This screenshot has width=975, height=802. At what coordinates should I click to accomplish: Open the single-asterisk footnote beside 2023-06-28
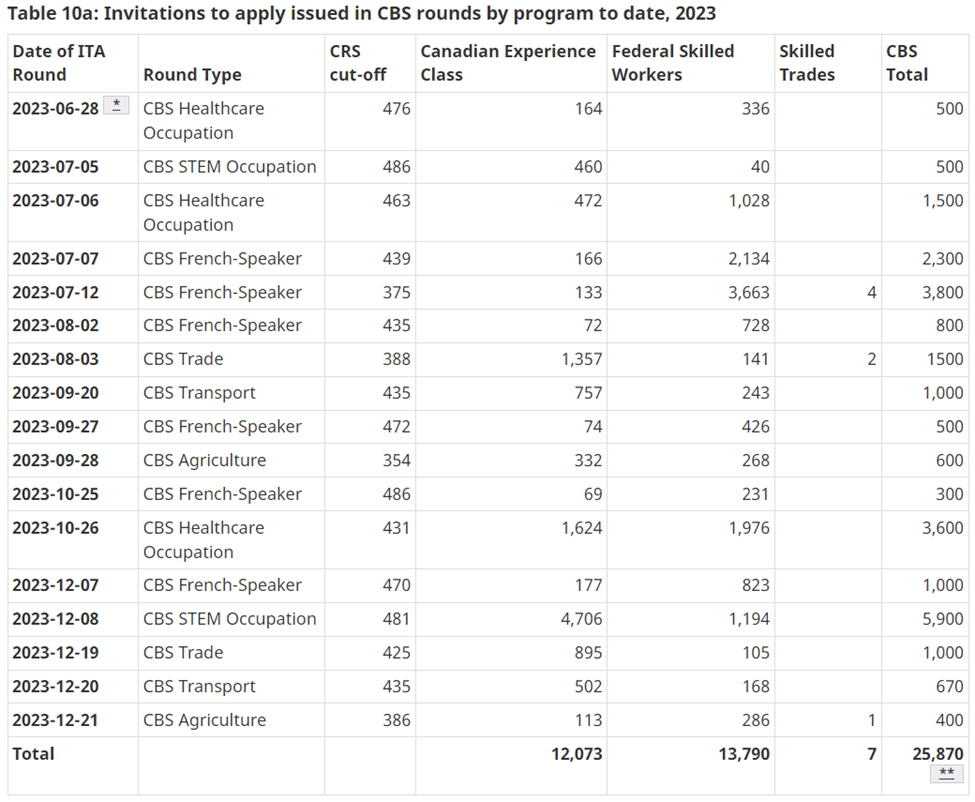click(116, 105)
